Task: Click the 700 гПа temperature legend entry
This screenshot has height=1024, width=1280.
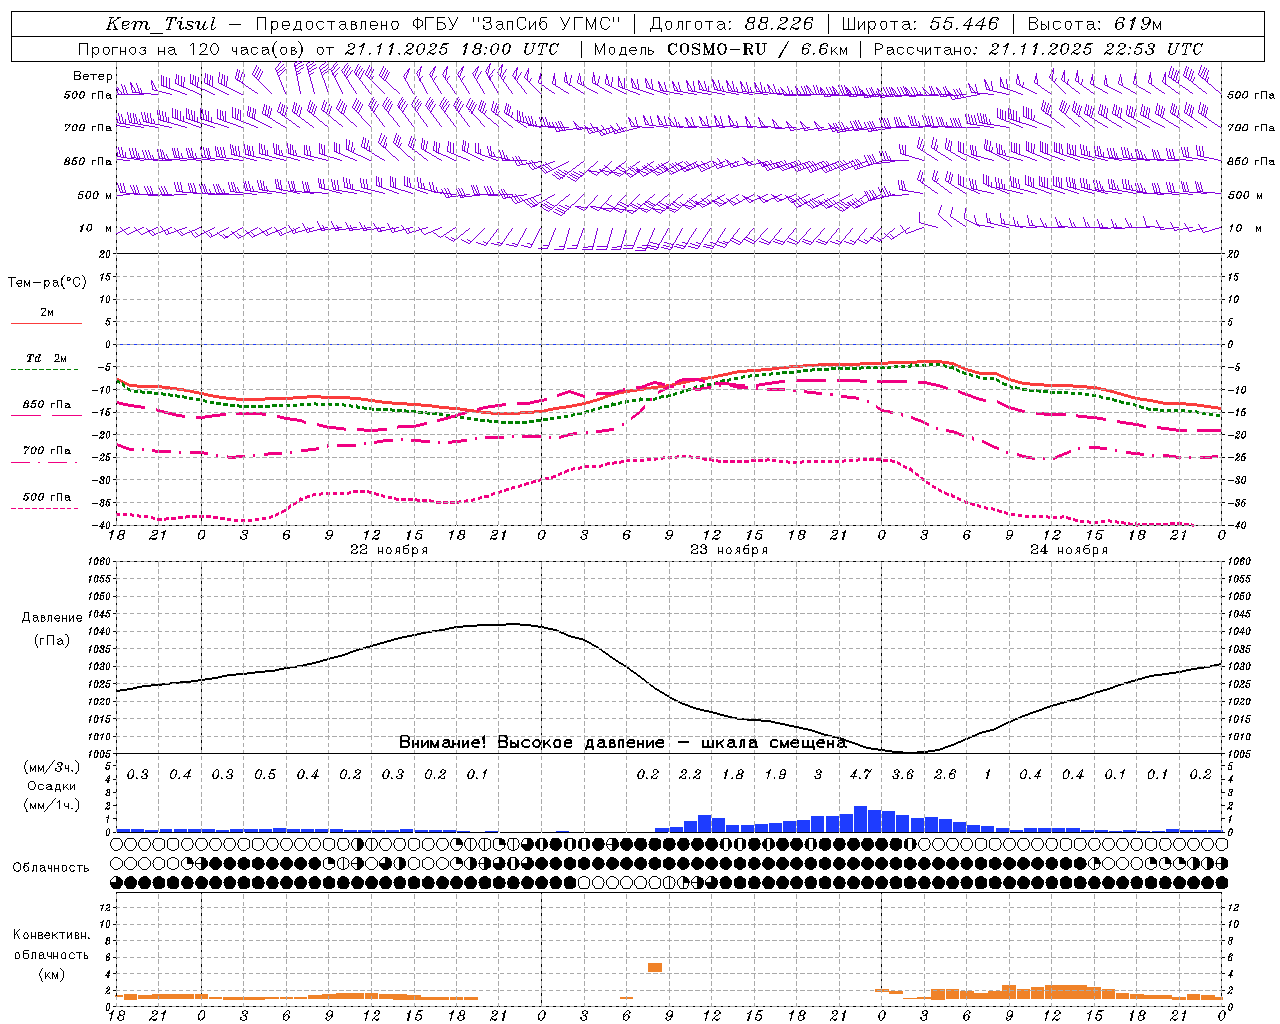Action: pos(47,451)
